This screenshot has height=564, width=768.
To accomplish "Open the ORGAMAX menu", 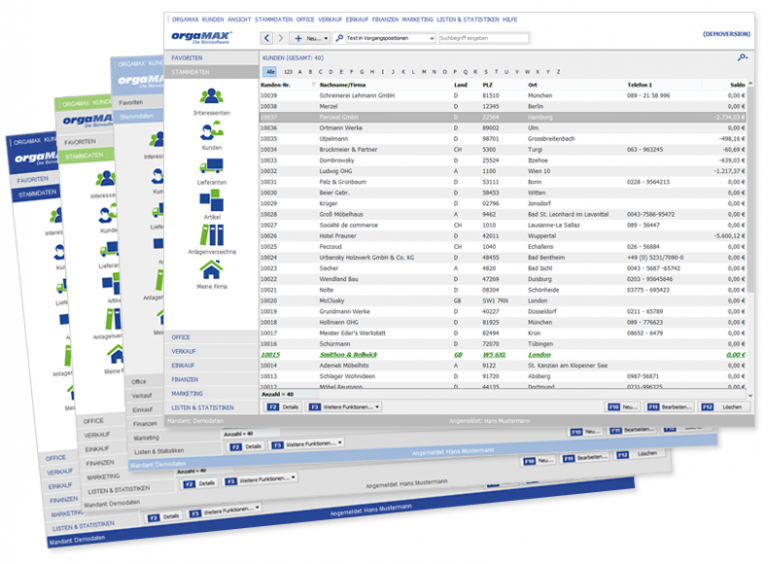I will [185, 20].
